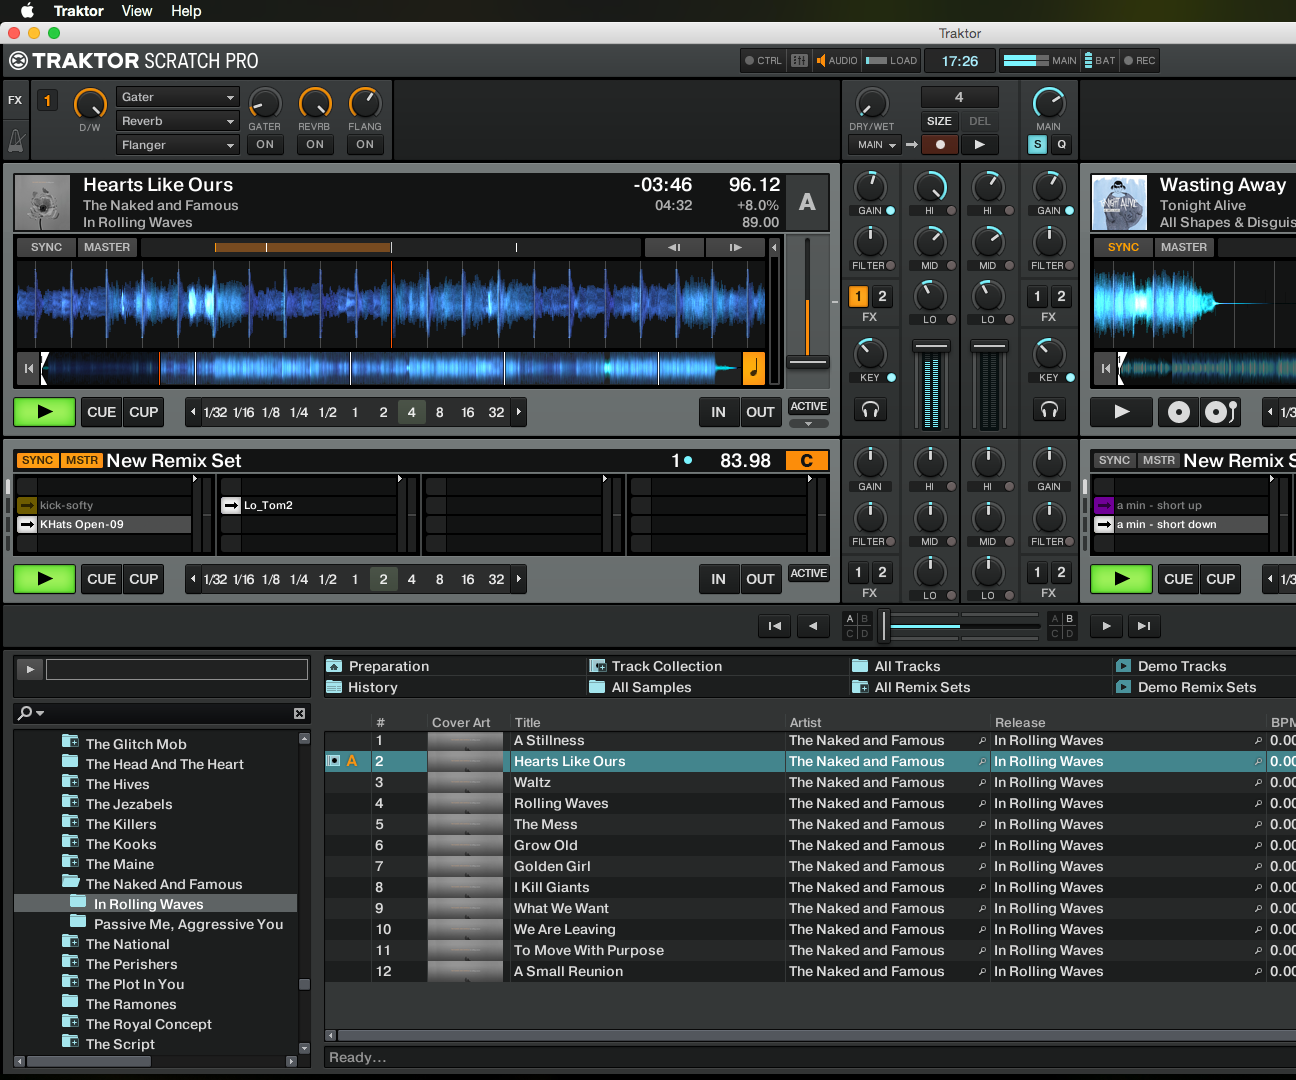The image size is (1296, 1080).
Task: Click tempo bend down arrow on deck A
Action: pos(674,247)
